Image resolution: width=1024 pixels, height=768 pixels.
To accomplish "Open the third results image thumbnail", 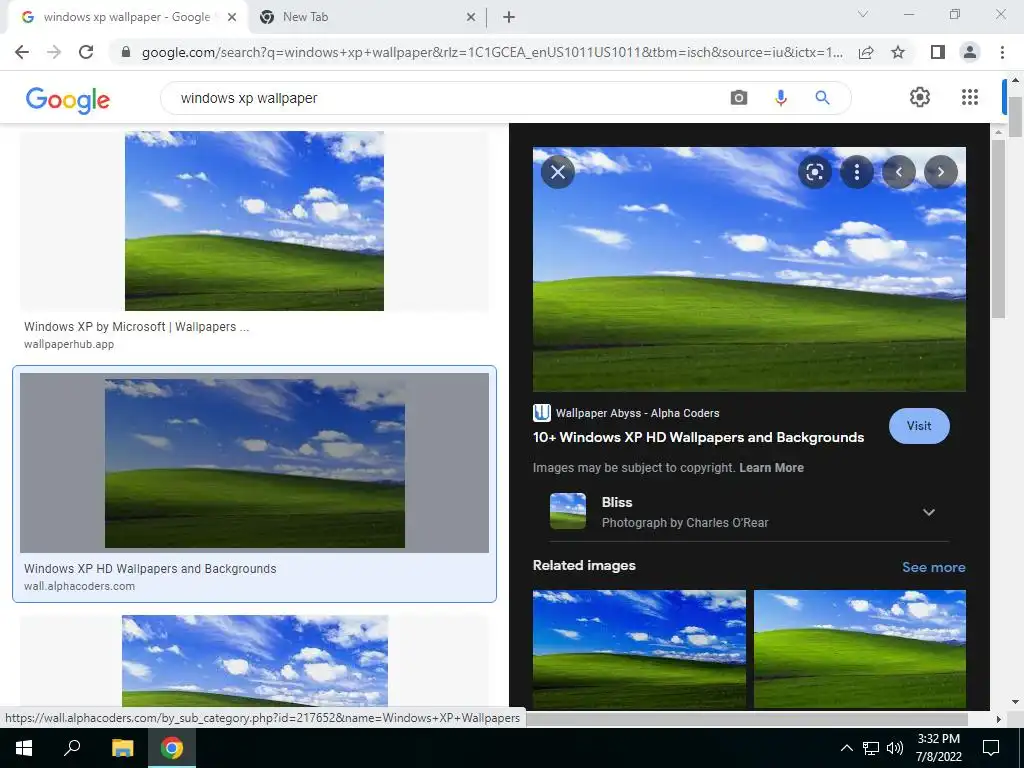I will click(x=255, y=661).
